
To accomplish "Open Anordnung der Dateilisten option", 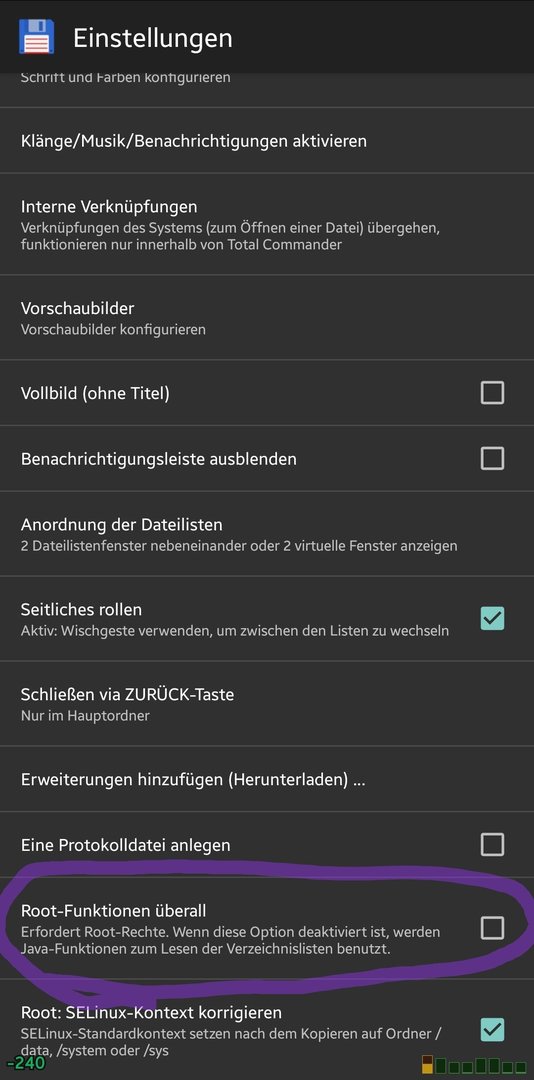I will (267, 534).
